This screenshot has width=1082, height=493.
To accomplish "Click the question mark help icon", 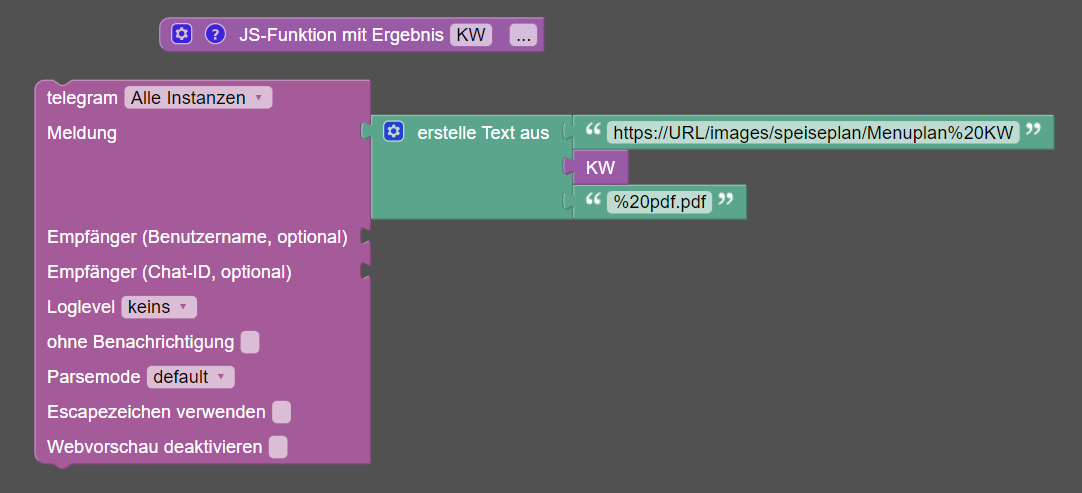I will point(215,34).
